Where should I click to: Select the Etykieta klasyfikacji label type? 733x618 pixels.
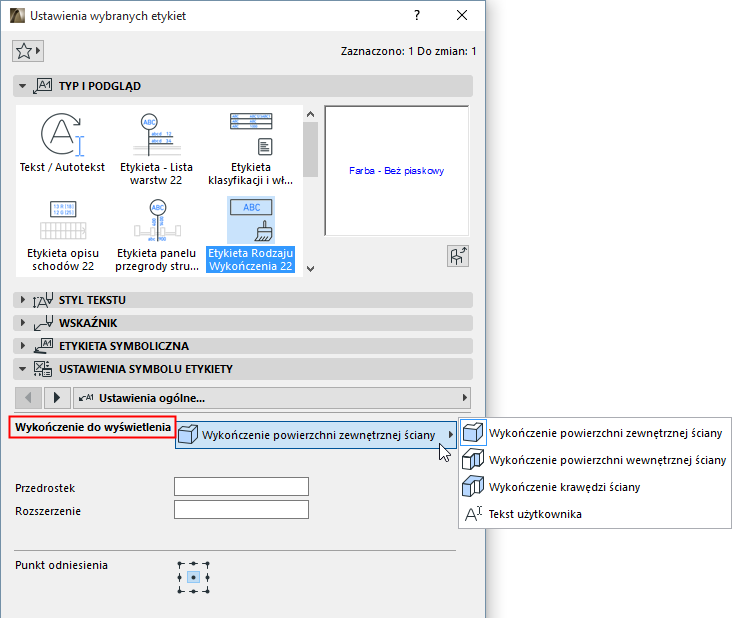tap(251, 149)
